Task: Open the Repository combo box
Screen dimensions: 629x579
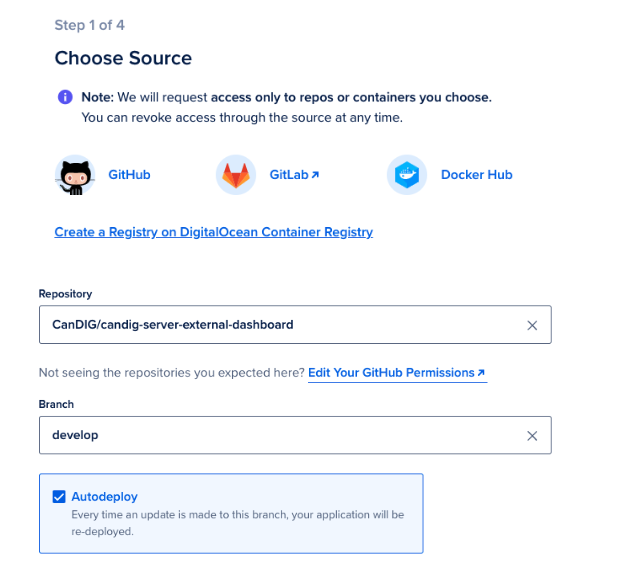Action: point(295,325)
